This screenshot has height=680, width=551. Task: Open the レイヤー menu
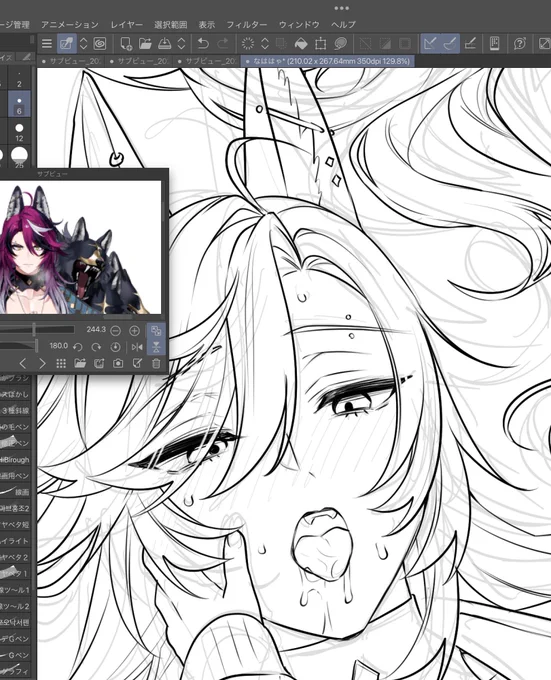pyautogui.click(x=126, y=25)
